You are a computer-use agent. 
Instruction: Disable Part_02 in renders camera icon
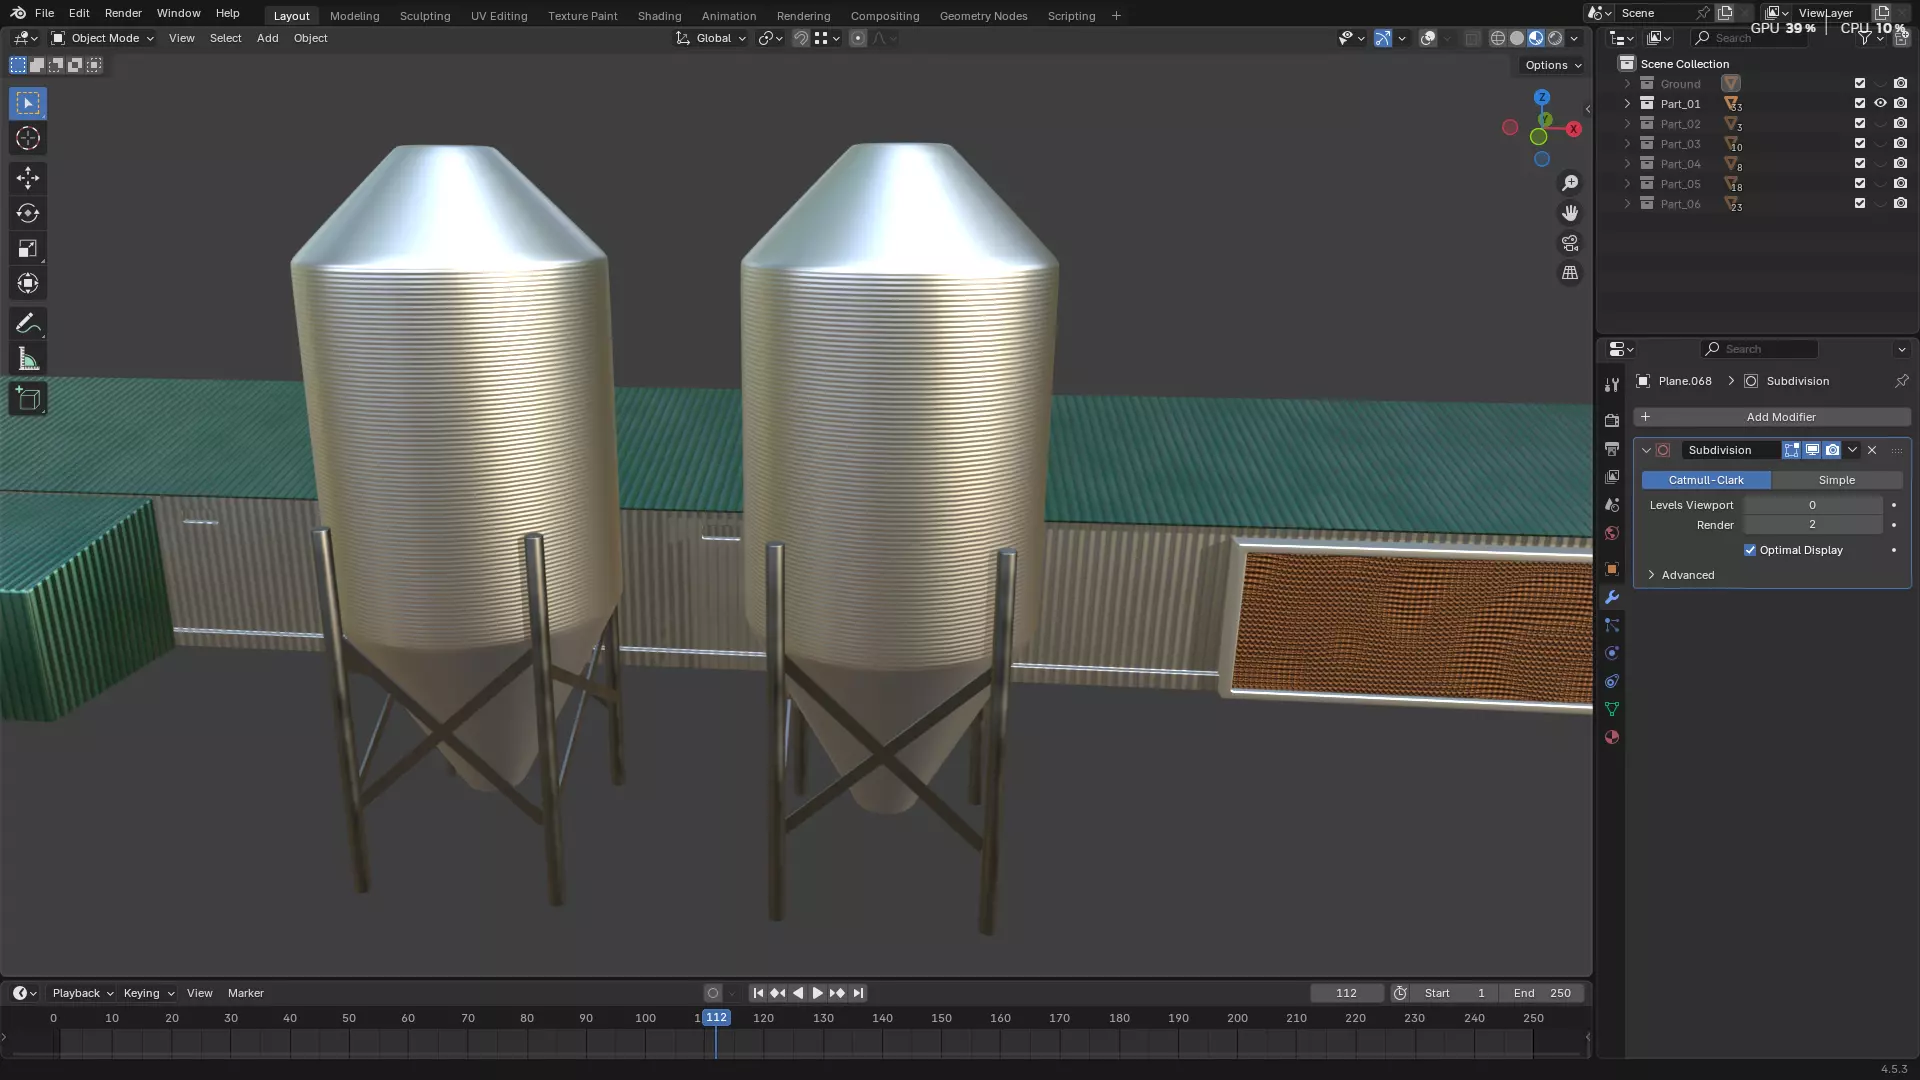1901,123
